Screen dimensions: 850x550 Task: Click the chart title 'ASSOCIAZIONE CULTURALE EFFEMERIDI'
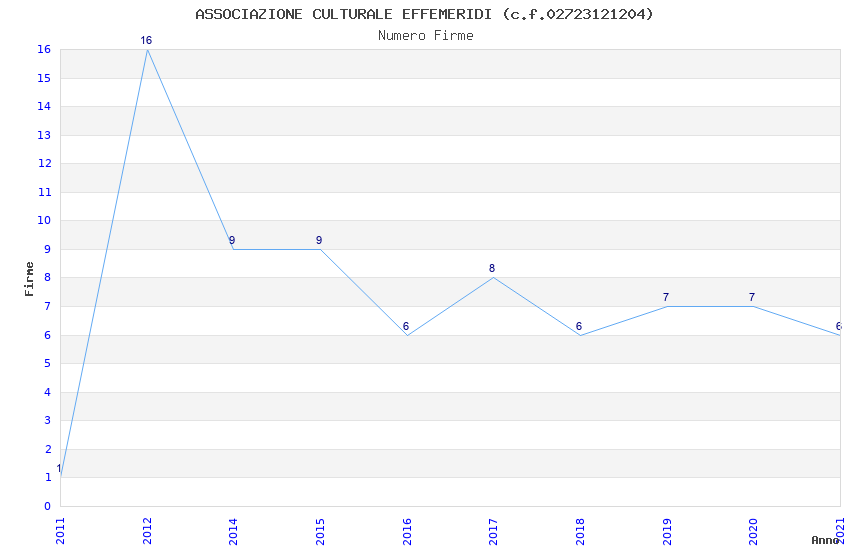click(346, 14)
